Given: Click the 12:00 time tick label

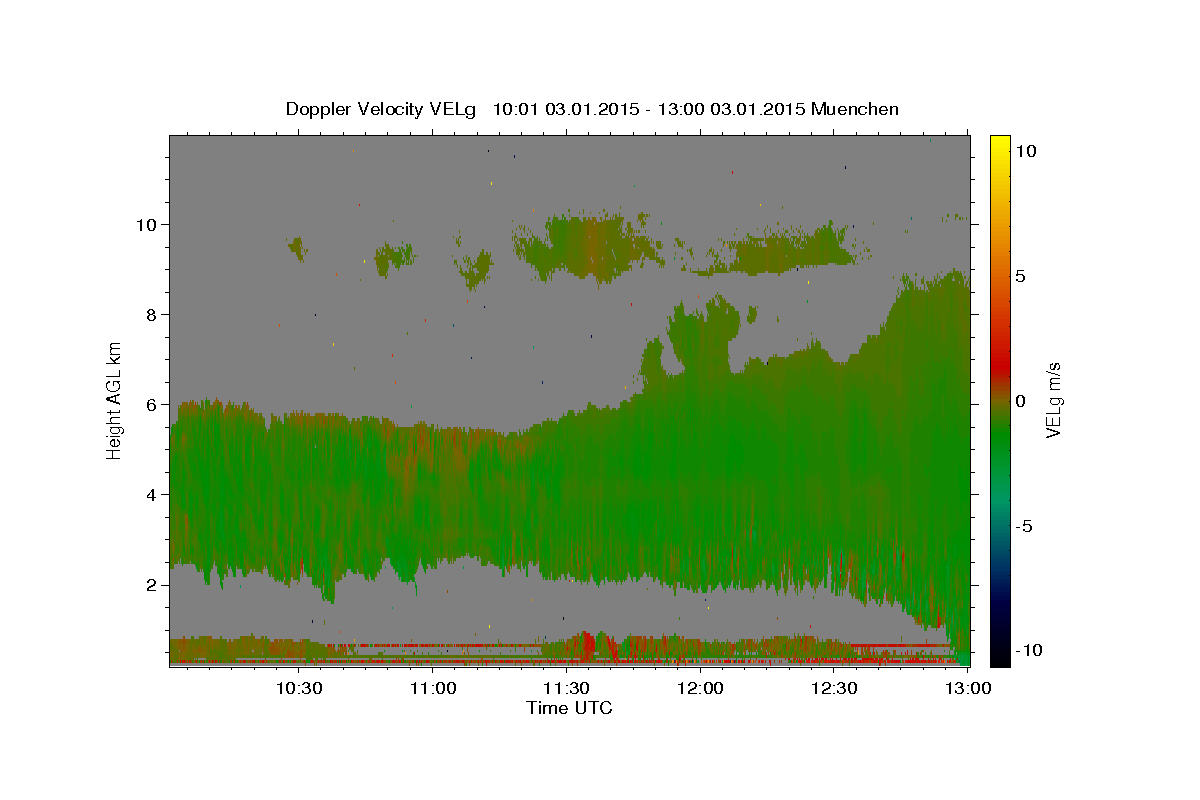Looking at the screenshot, I should point(701,688).
